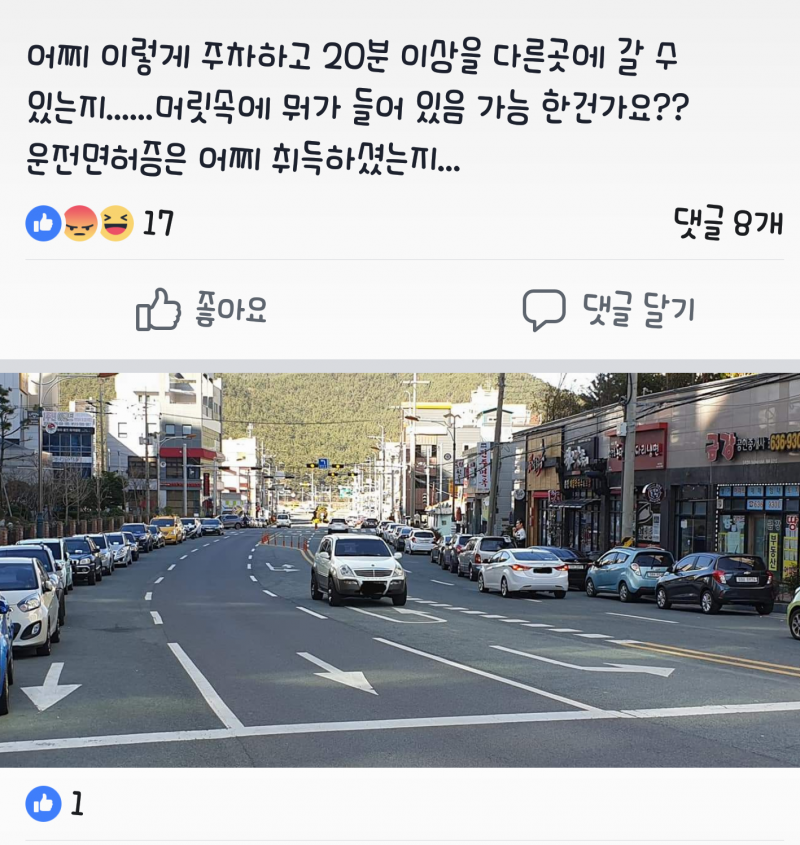
Task: Select the post line containing 머릿속에
Action: (x=358, y=108)
